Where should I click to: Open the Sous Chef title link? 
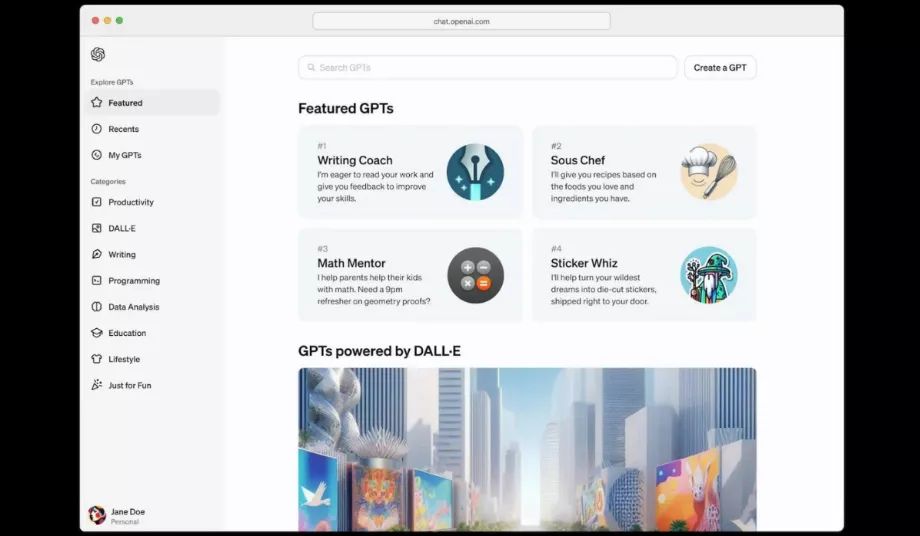point(577,160)
